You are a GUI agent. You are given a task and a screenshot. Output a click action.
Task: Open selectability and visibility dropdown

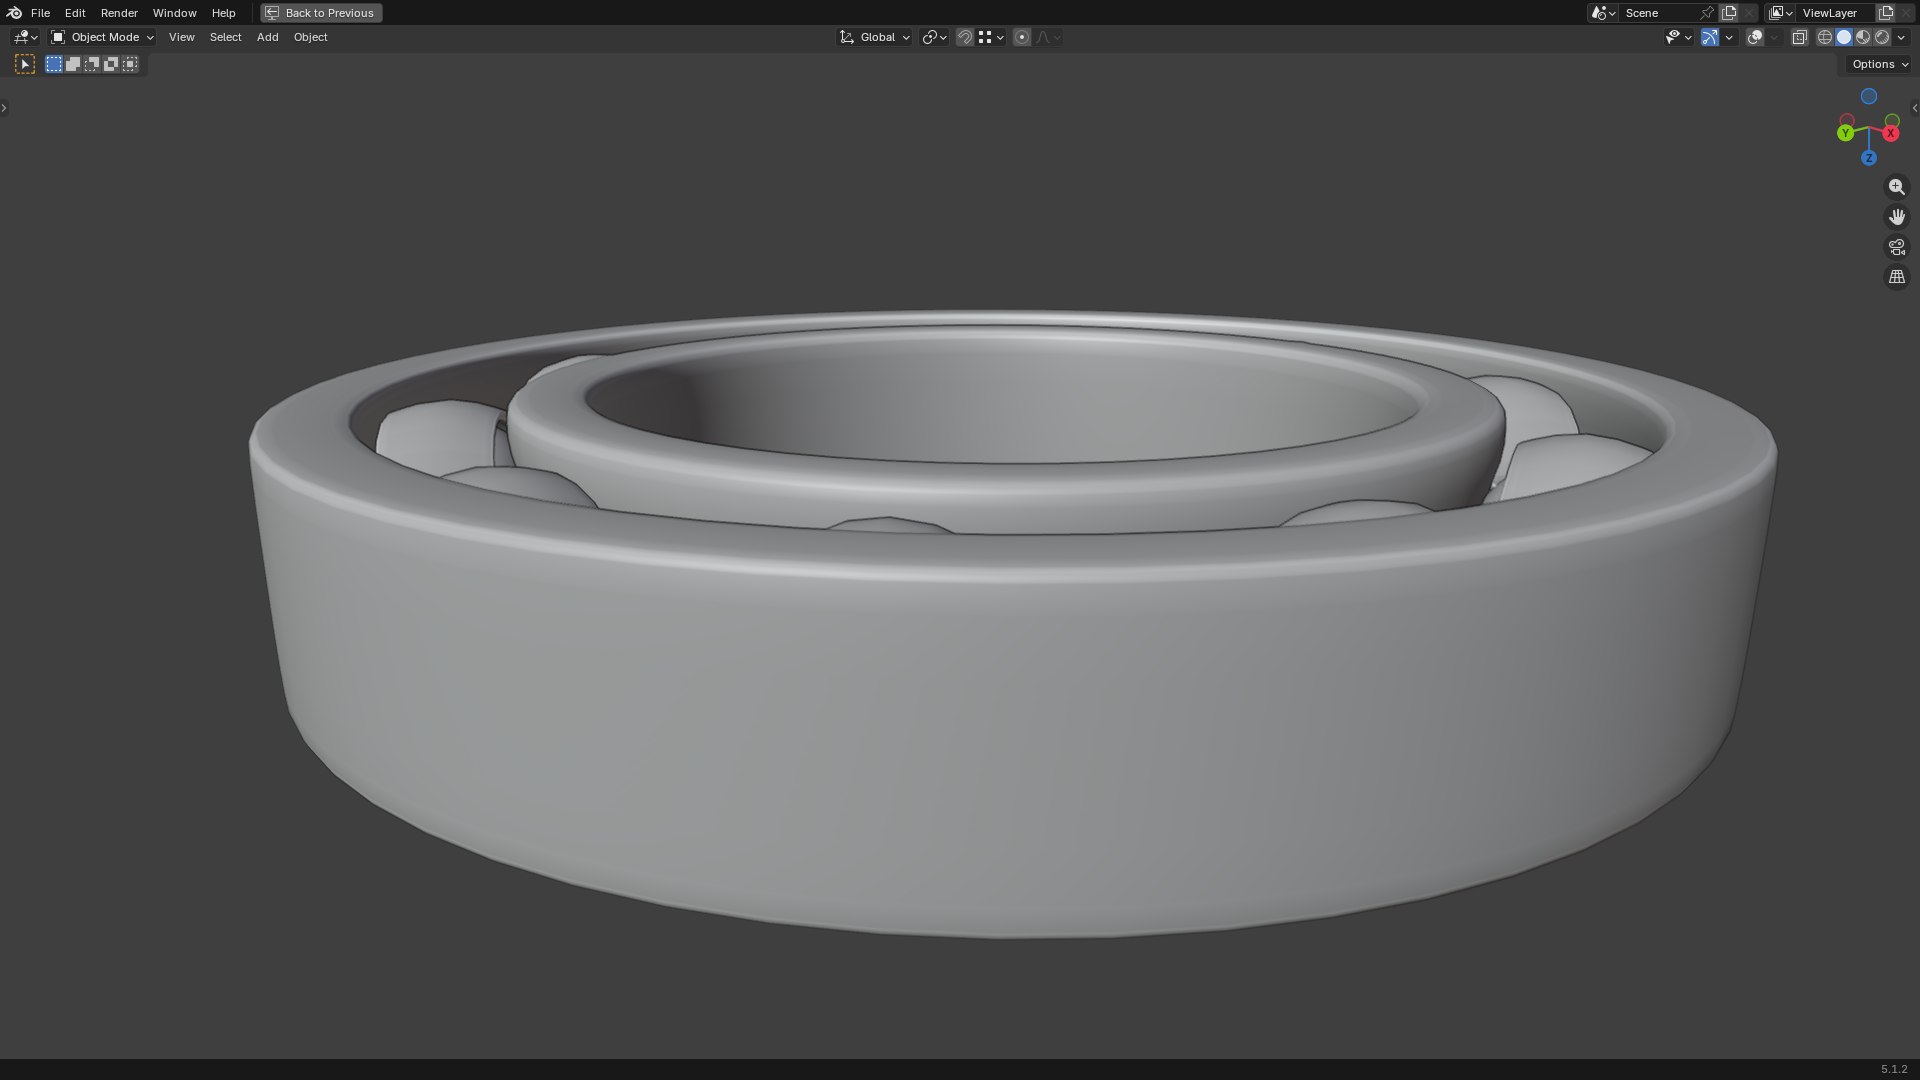(1678, 37)
